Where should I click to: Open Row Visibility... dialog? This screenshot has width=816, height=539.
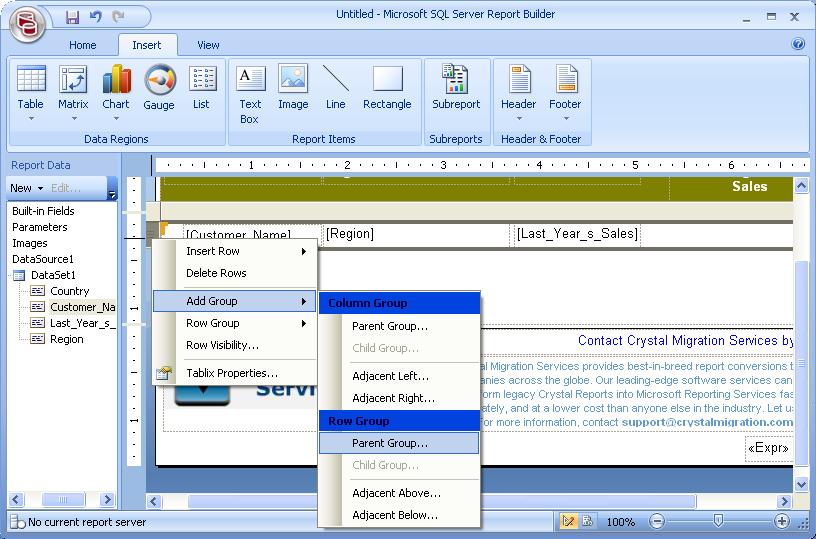pos(234,345)
